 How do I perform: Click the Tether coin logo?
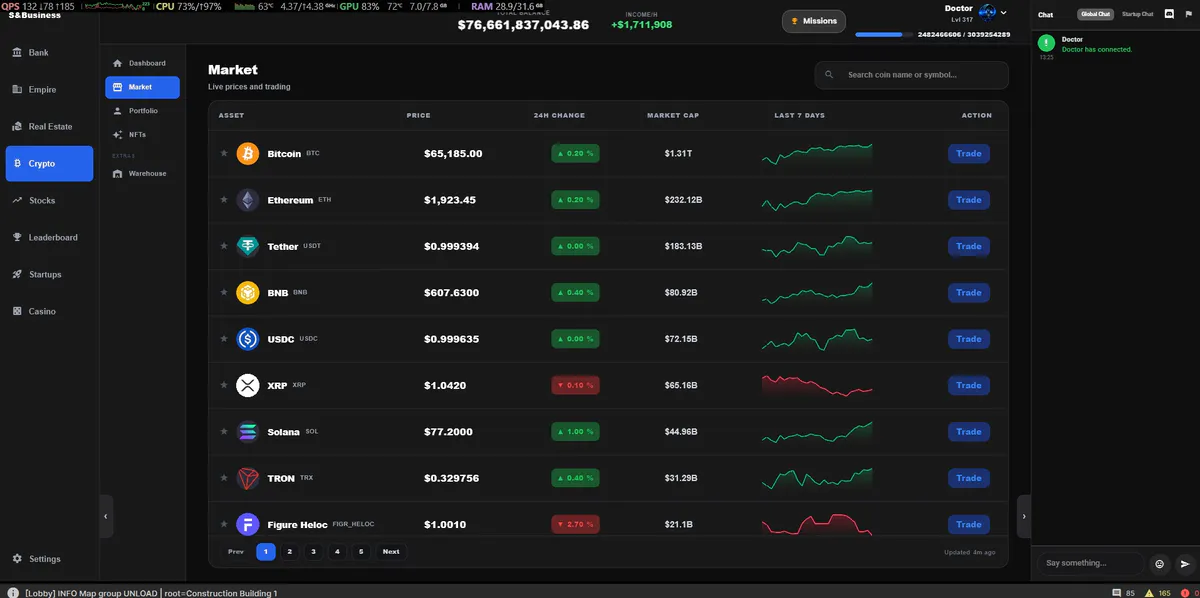point(247,246)
